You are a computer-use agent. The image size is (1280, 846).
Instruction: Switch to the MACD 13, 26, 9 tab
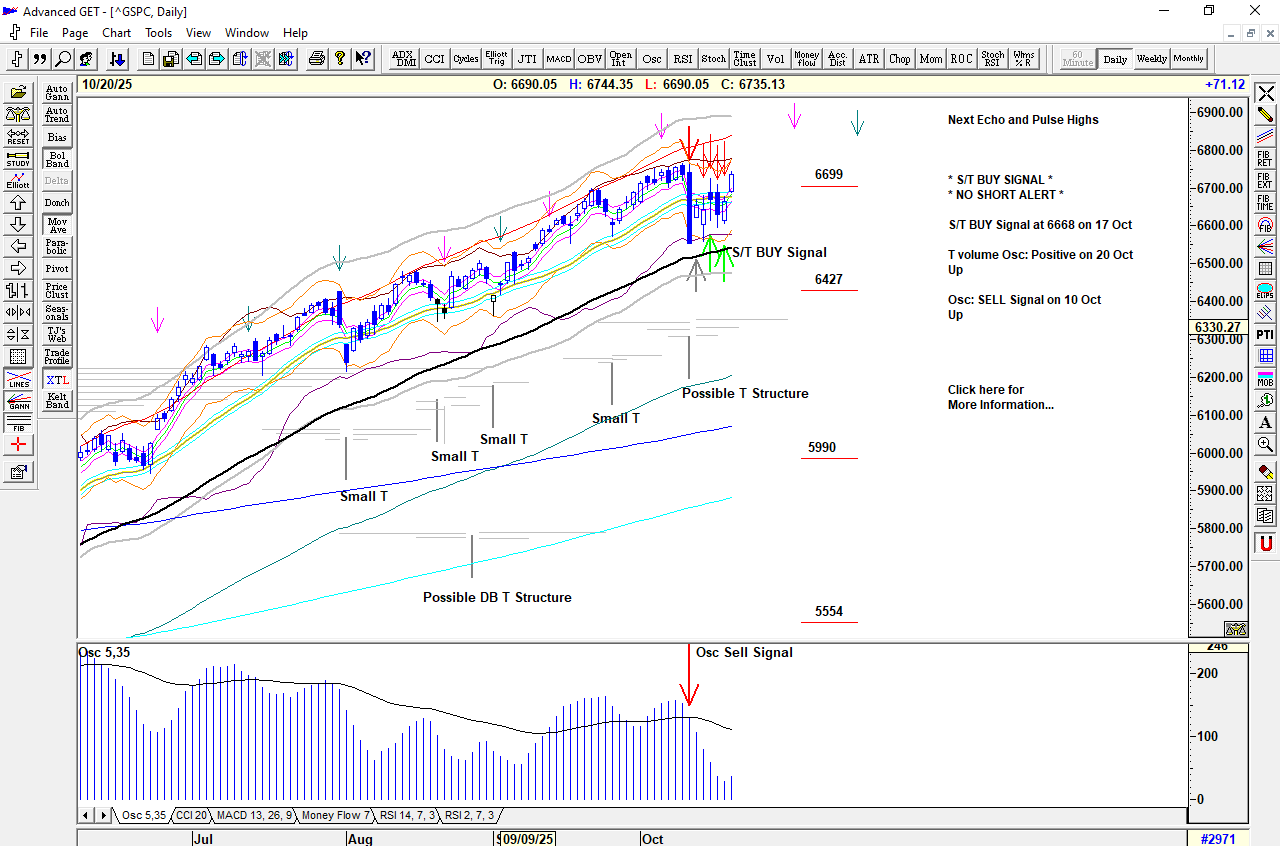254,816
